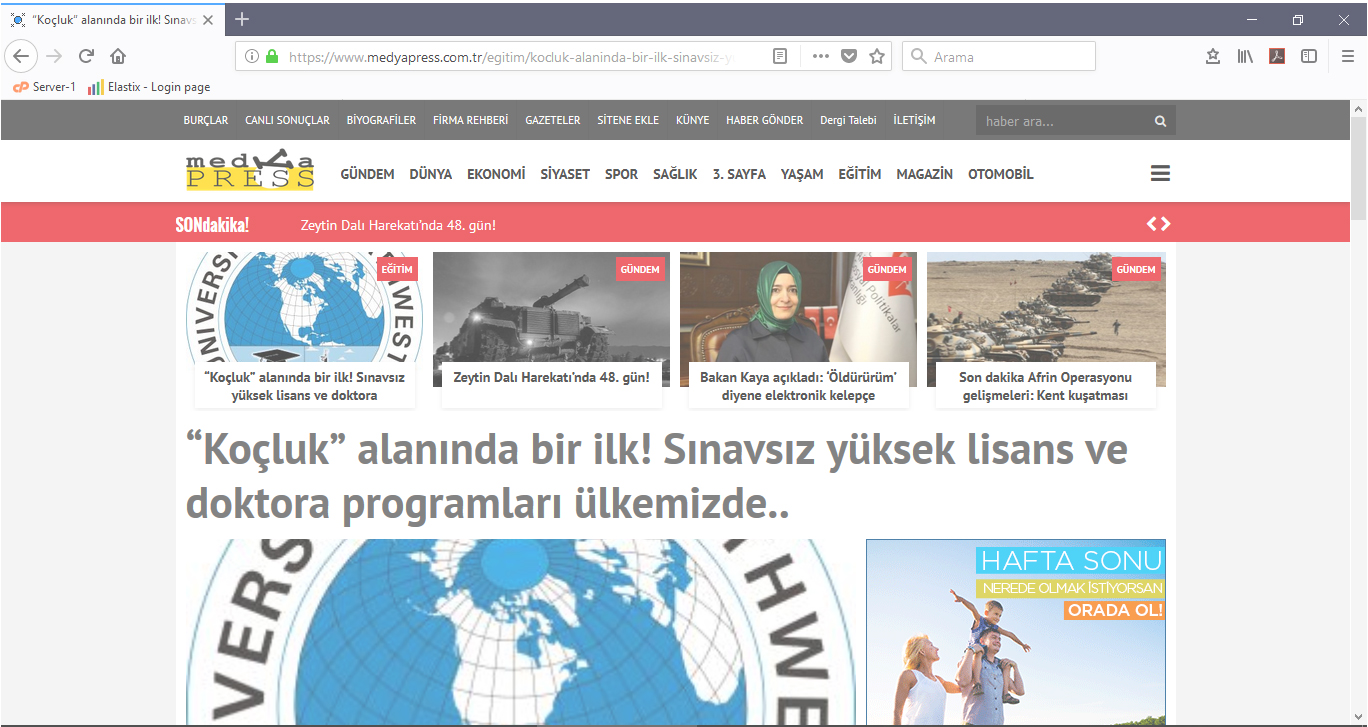Viewport: 1368px width, 727px height.
Task: Go to SPOR category
Action: pyautogui.click(x=621, y=174)
